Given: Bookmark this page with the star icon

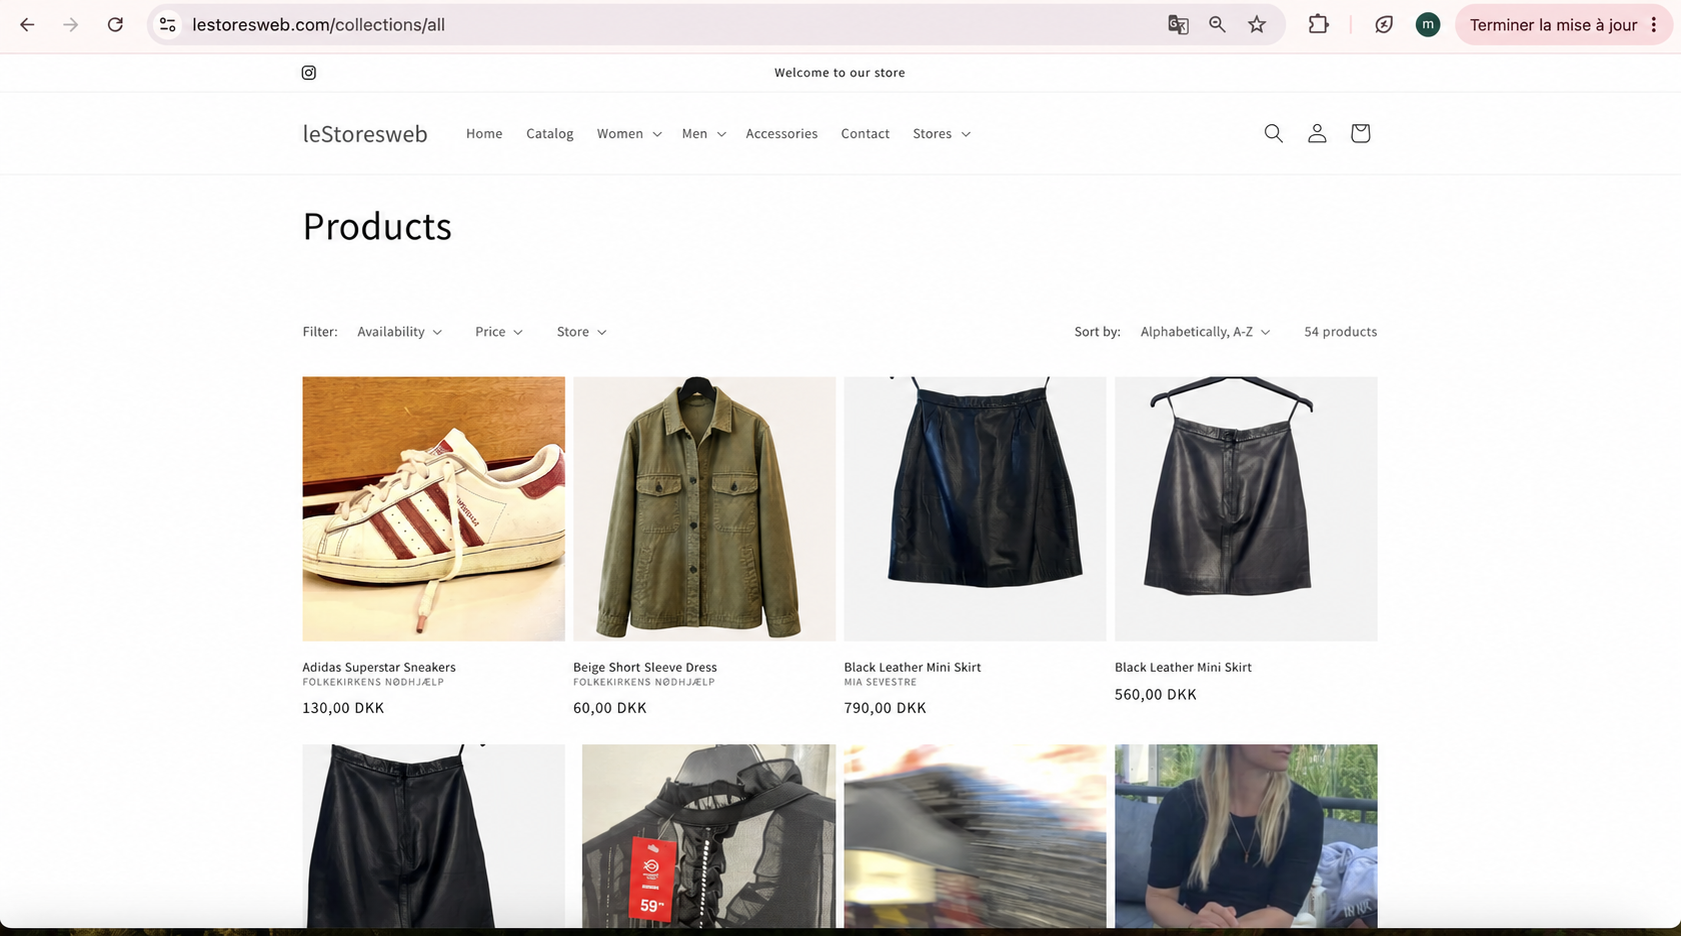Looking at the screenshot, I should (x=1257, y=25).
